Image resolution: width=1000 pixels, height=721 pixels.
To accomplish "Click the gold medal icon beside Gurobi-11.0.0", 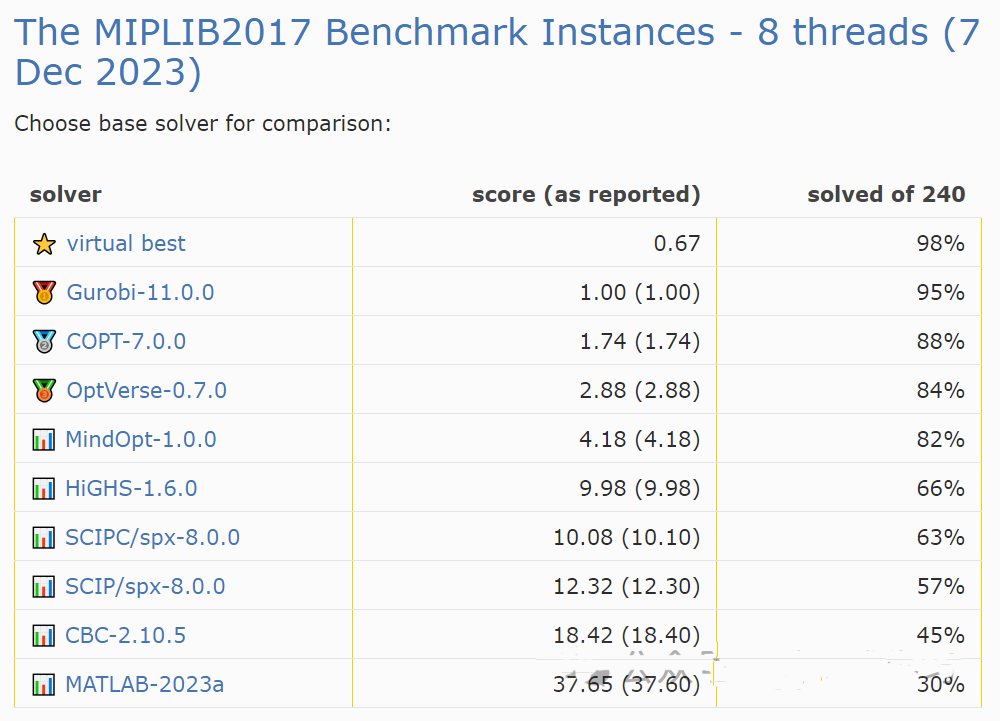I will 44,293.
